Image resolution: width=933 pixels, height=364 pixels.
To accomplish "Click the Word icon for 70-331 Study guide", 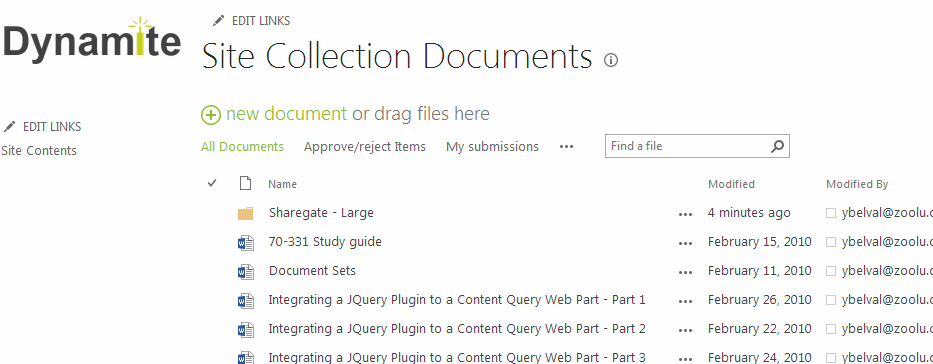I will (x=246, y=243).
